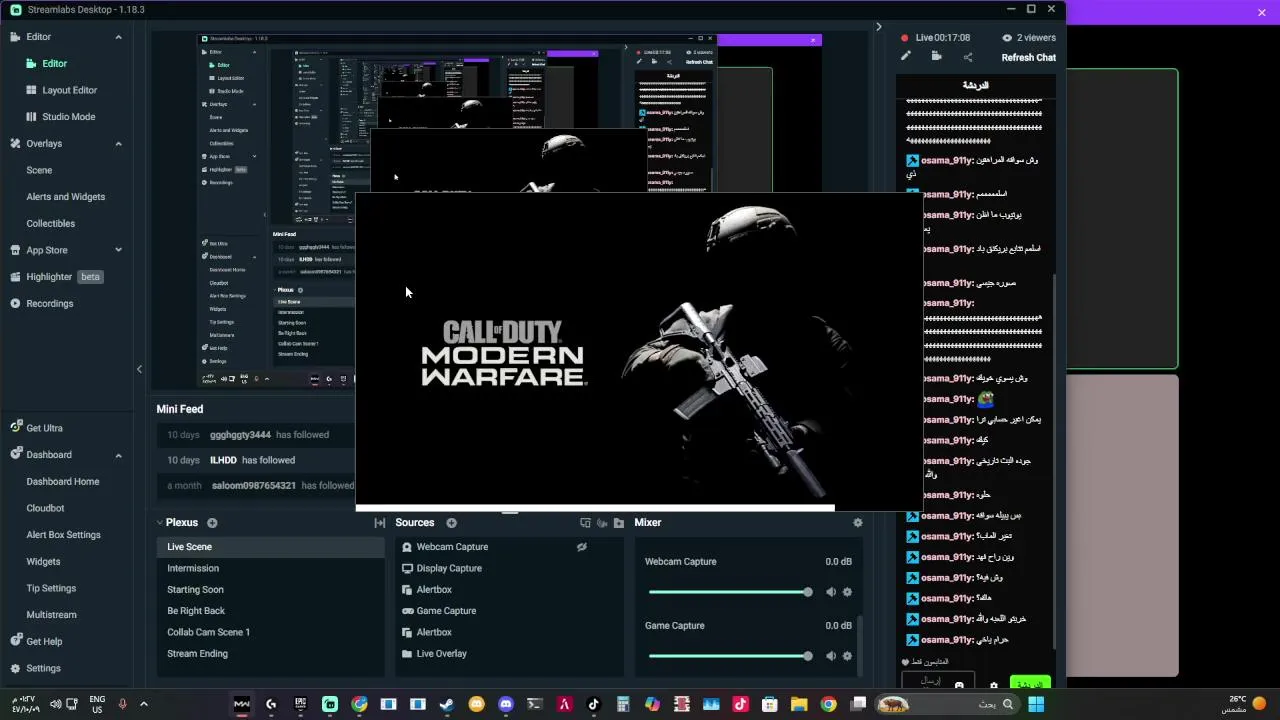Open TikTok from the taskbar

594,704
